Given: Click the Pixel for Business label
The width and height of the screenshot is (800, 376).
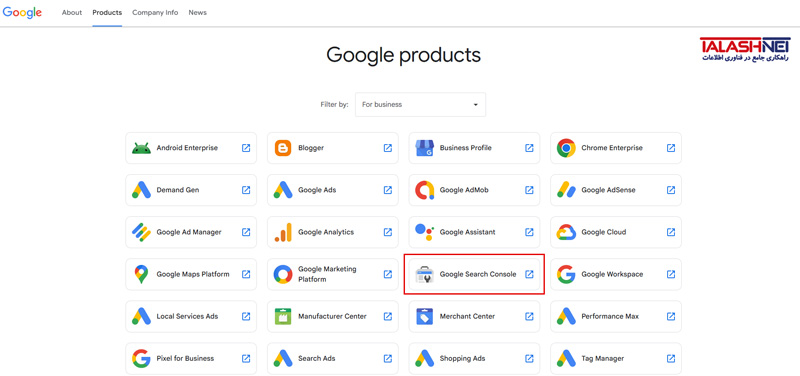Looking at the screenshot, I should pos(185,359).
